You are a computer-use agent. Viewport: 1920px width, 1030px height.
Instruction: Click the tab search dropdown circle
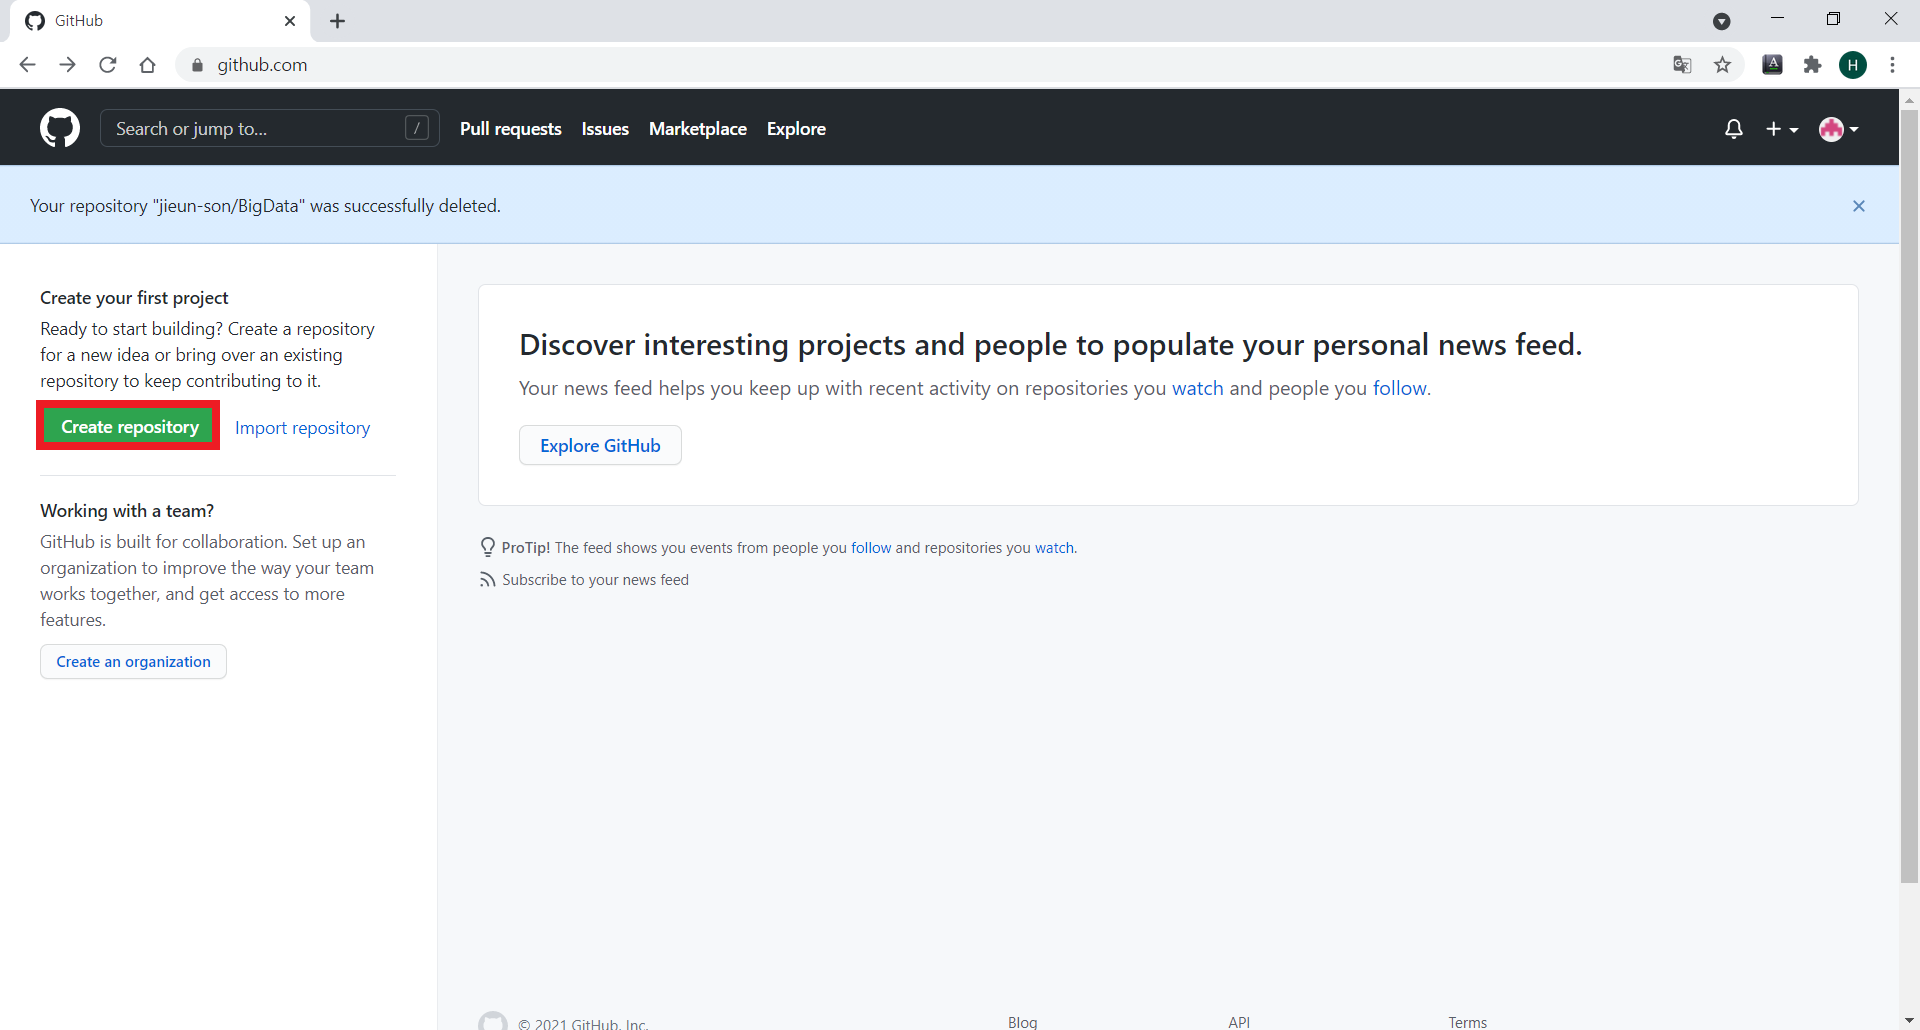[1722, 21]
